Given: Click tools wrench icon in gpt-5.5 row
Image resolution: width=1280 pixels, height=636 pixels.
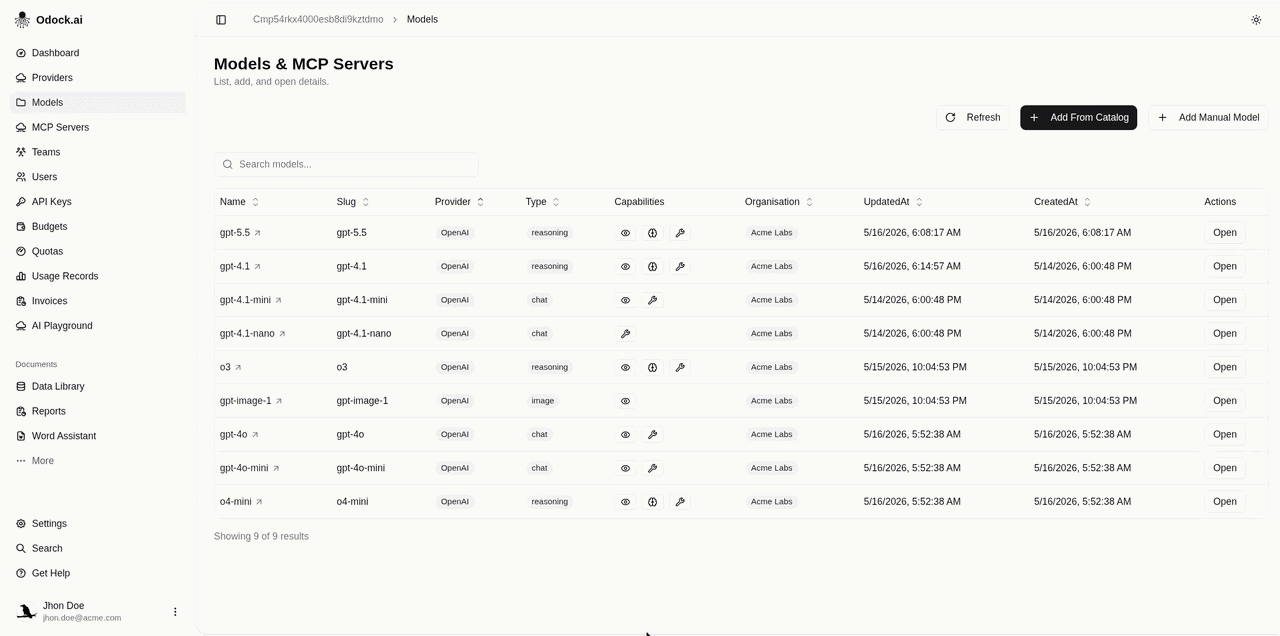Looking at the screenshot, I should pos(680,233).
